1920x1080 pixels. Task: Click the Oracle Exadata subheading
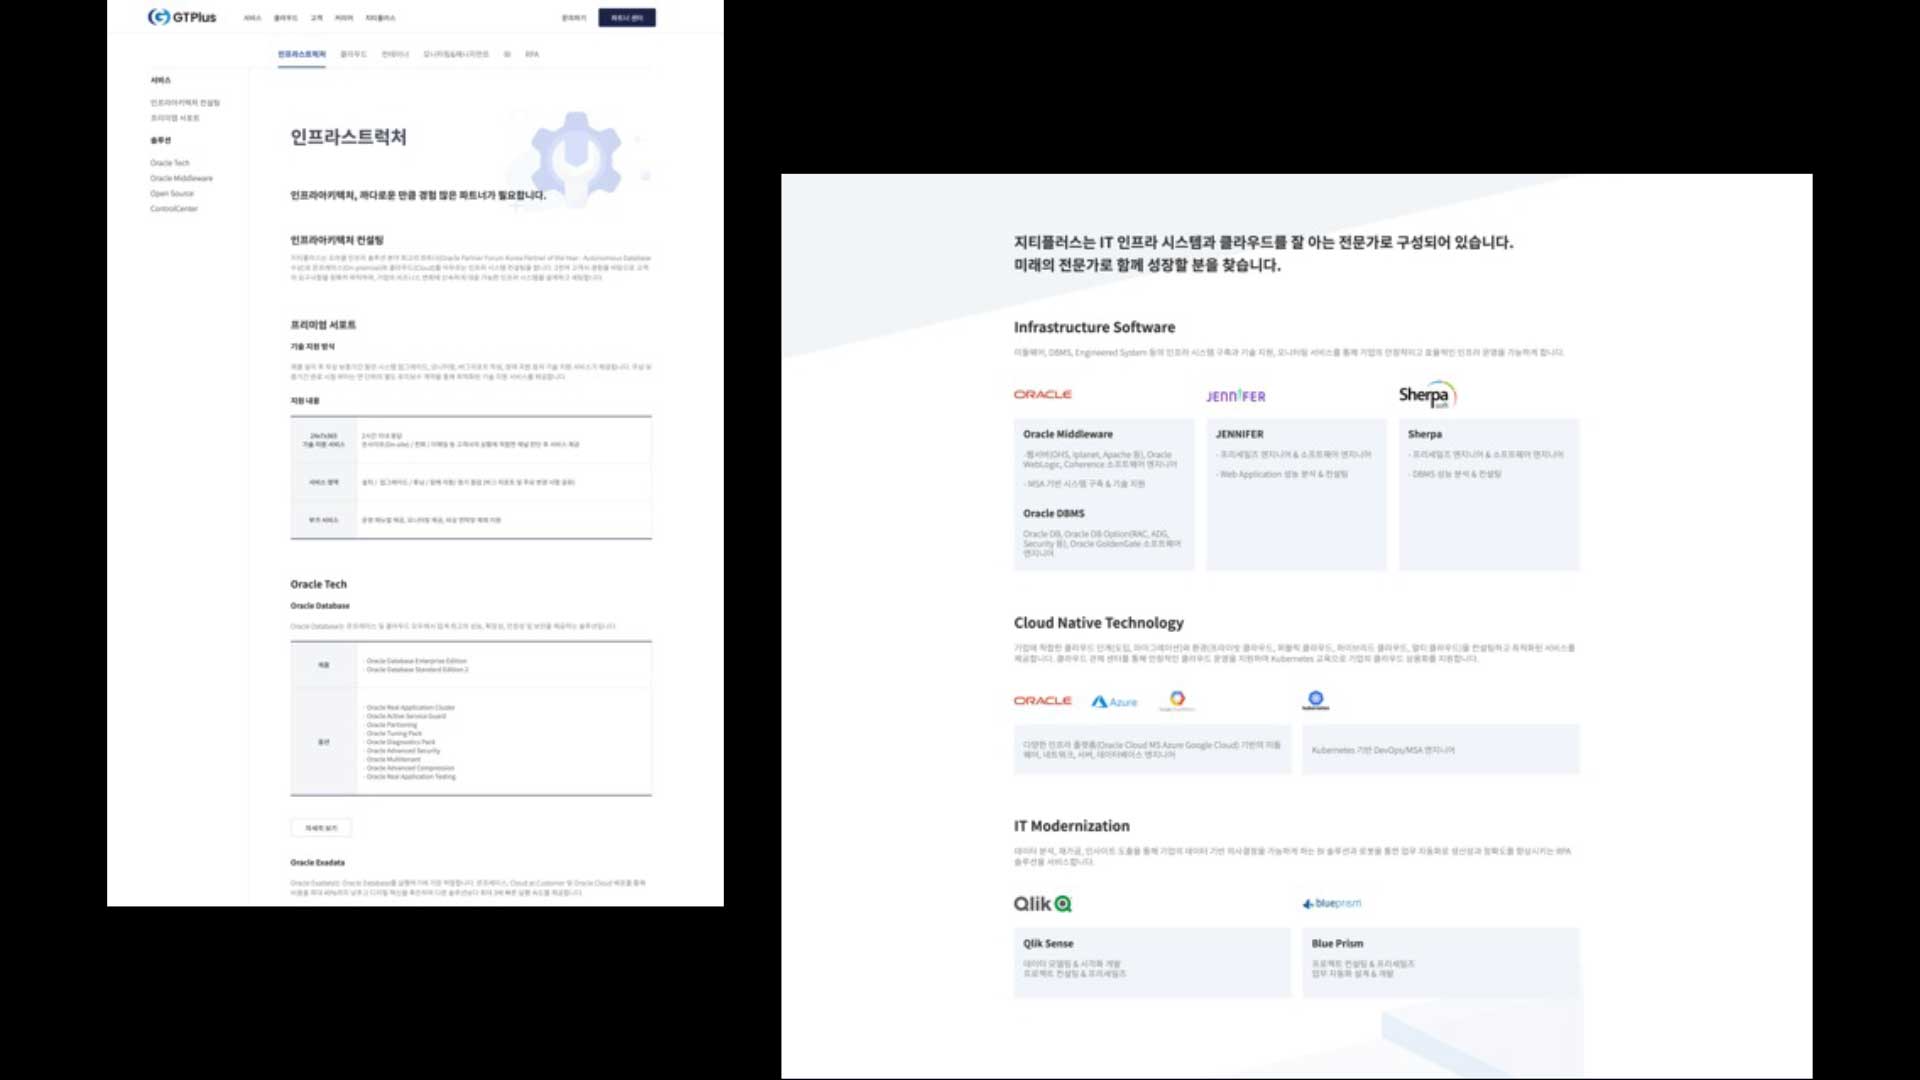[317, 862]
